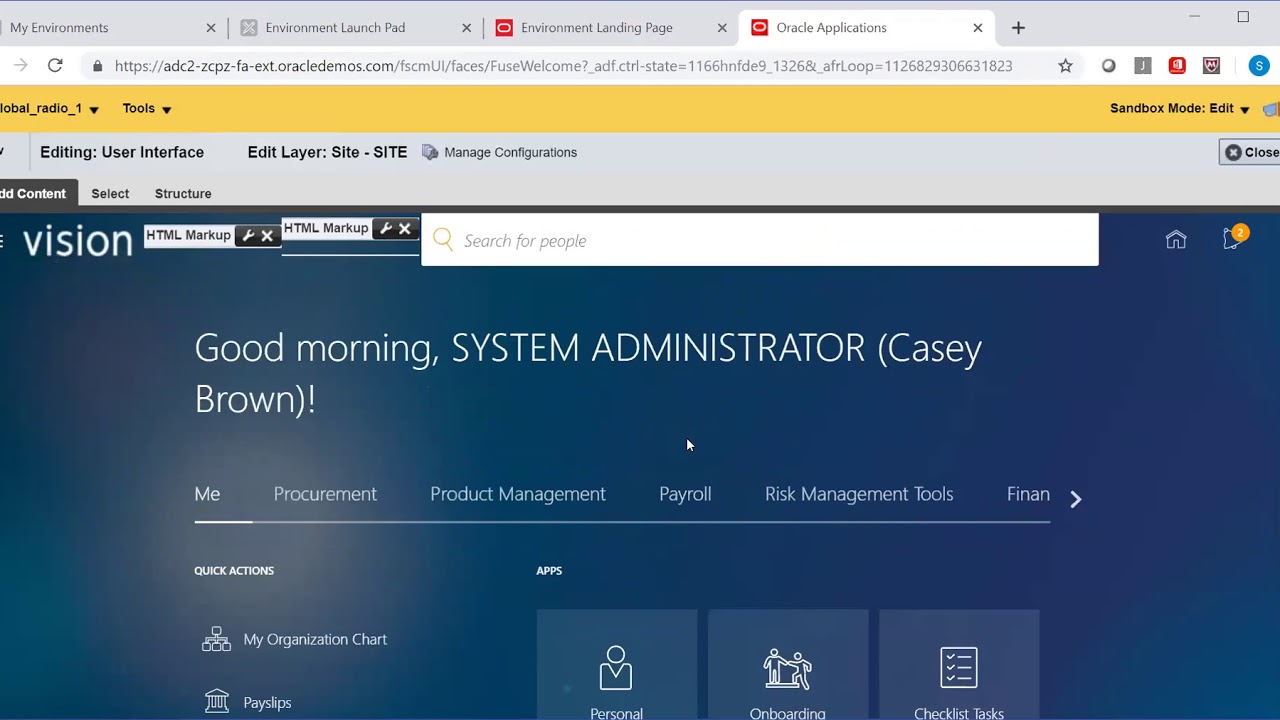
Task: Click the browser address bar URL
Action: point(563,66)
